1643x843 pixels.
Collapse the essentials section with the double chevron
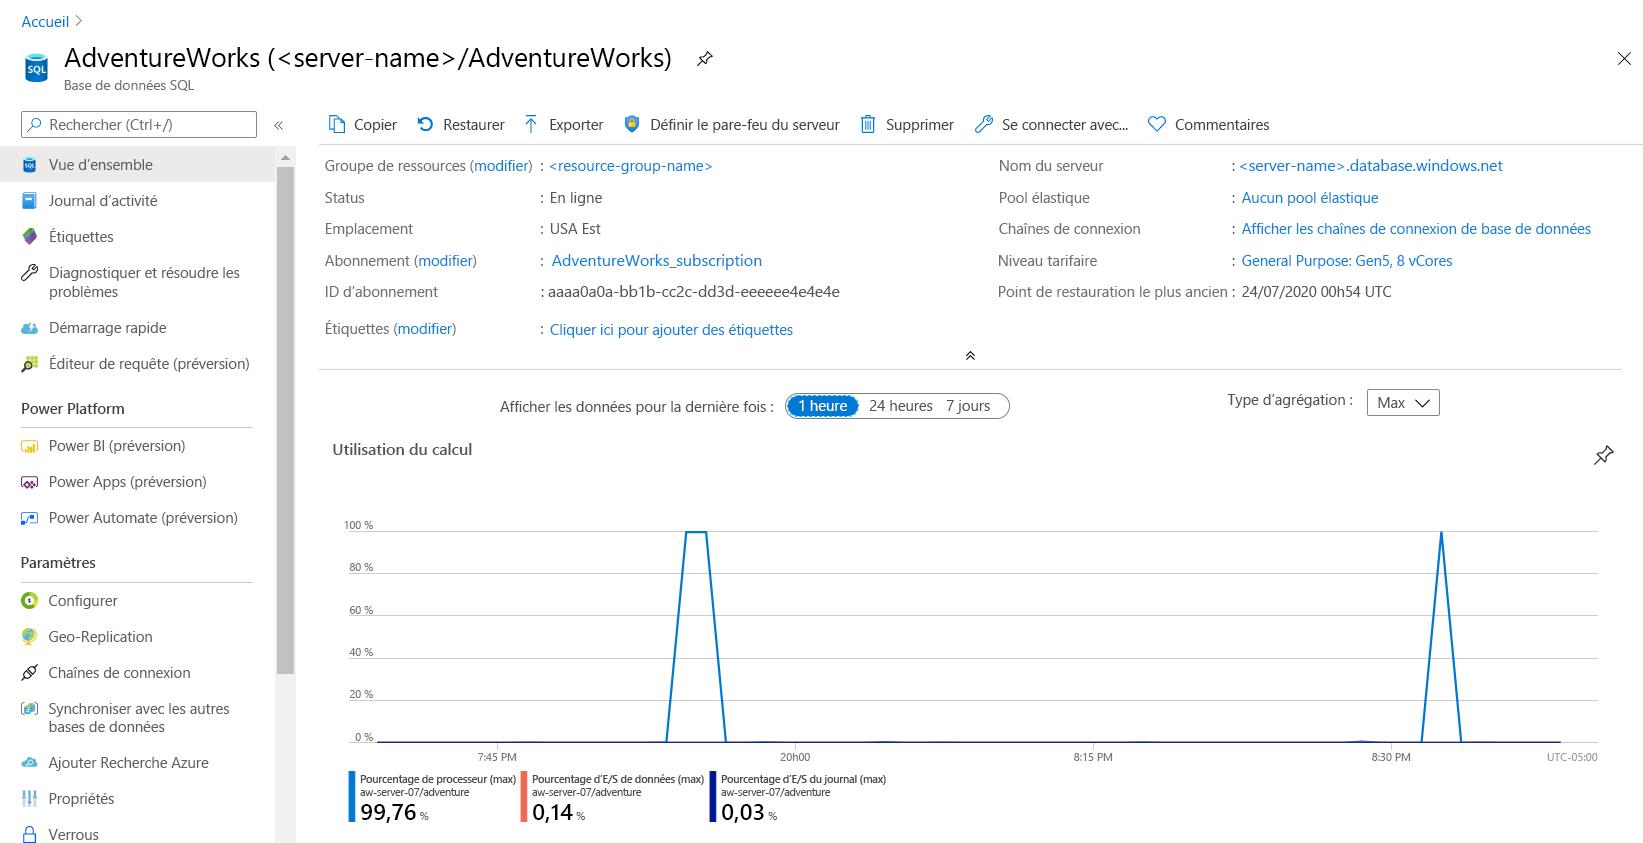(x=970, y=355)
